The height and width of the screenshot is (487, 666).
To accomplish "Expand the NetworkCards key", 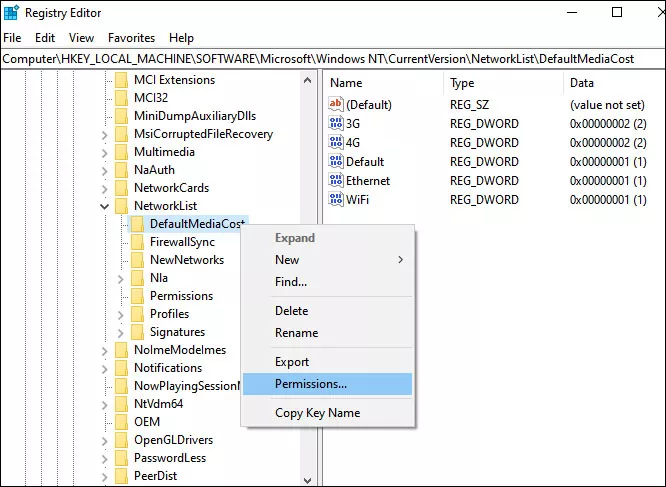I will coord(105,189).
